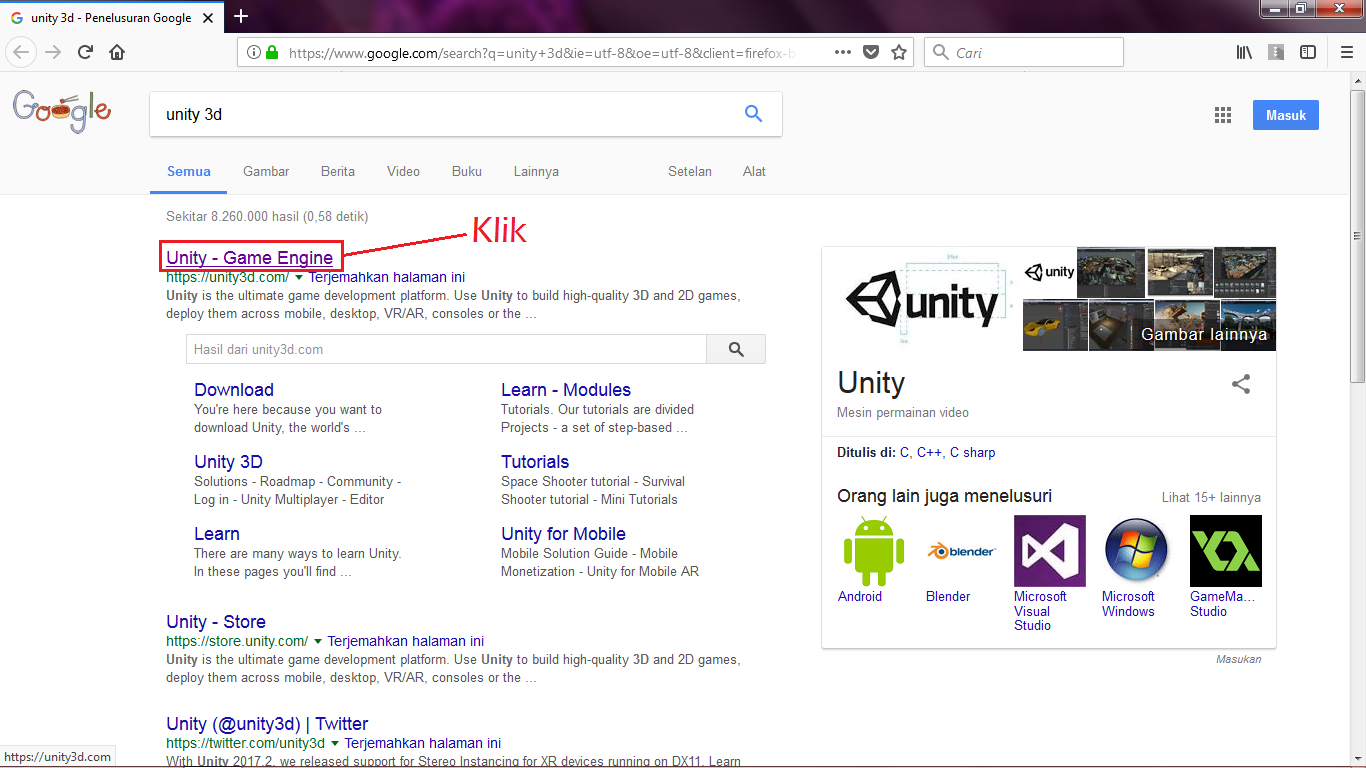
Task: Open Gambar lainnya for more images
Action: (x=1204, y=334)
